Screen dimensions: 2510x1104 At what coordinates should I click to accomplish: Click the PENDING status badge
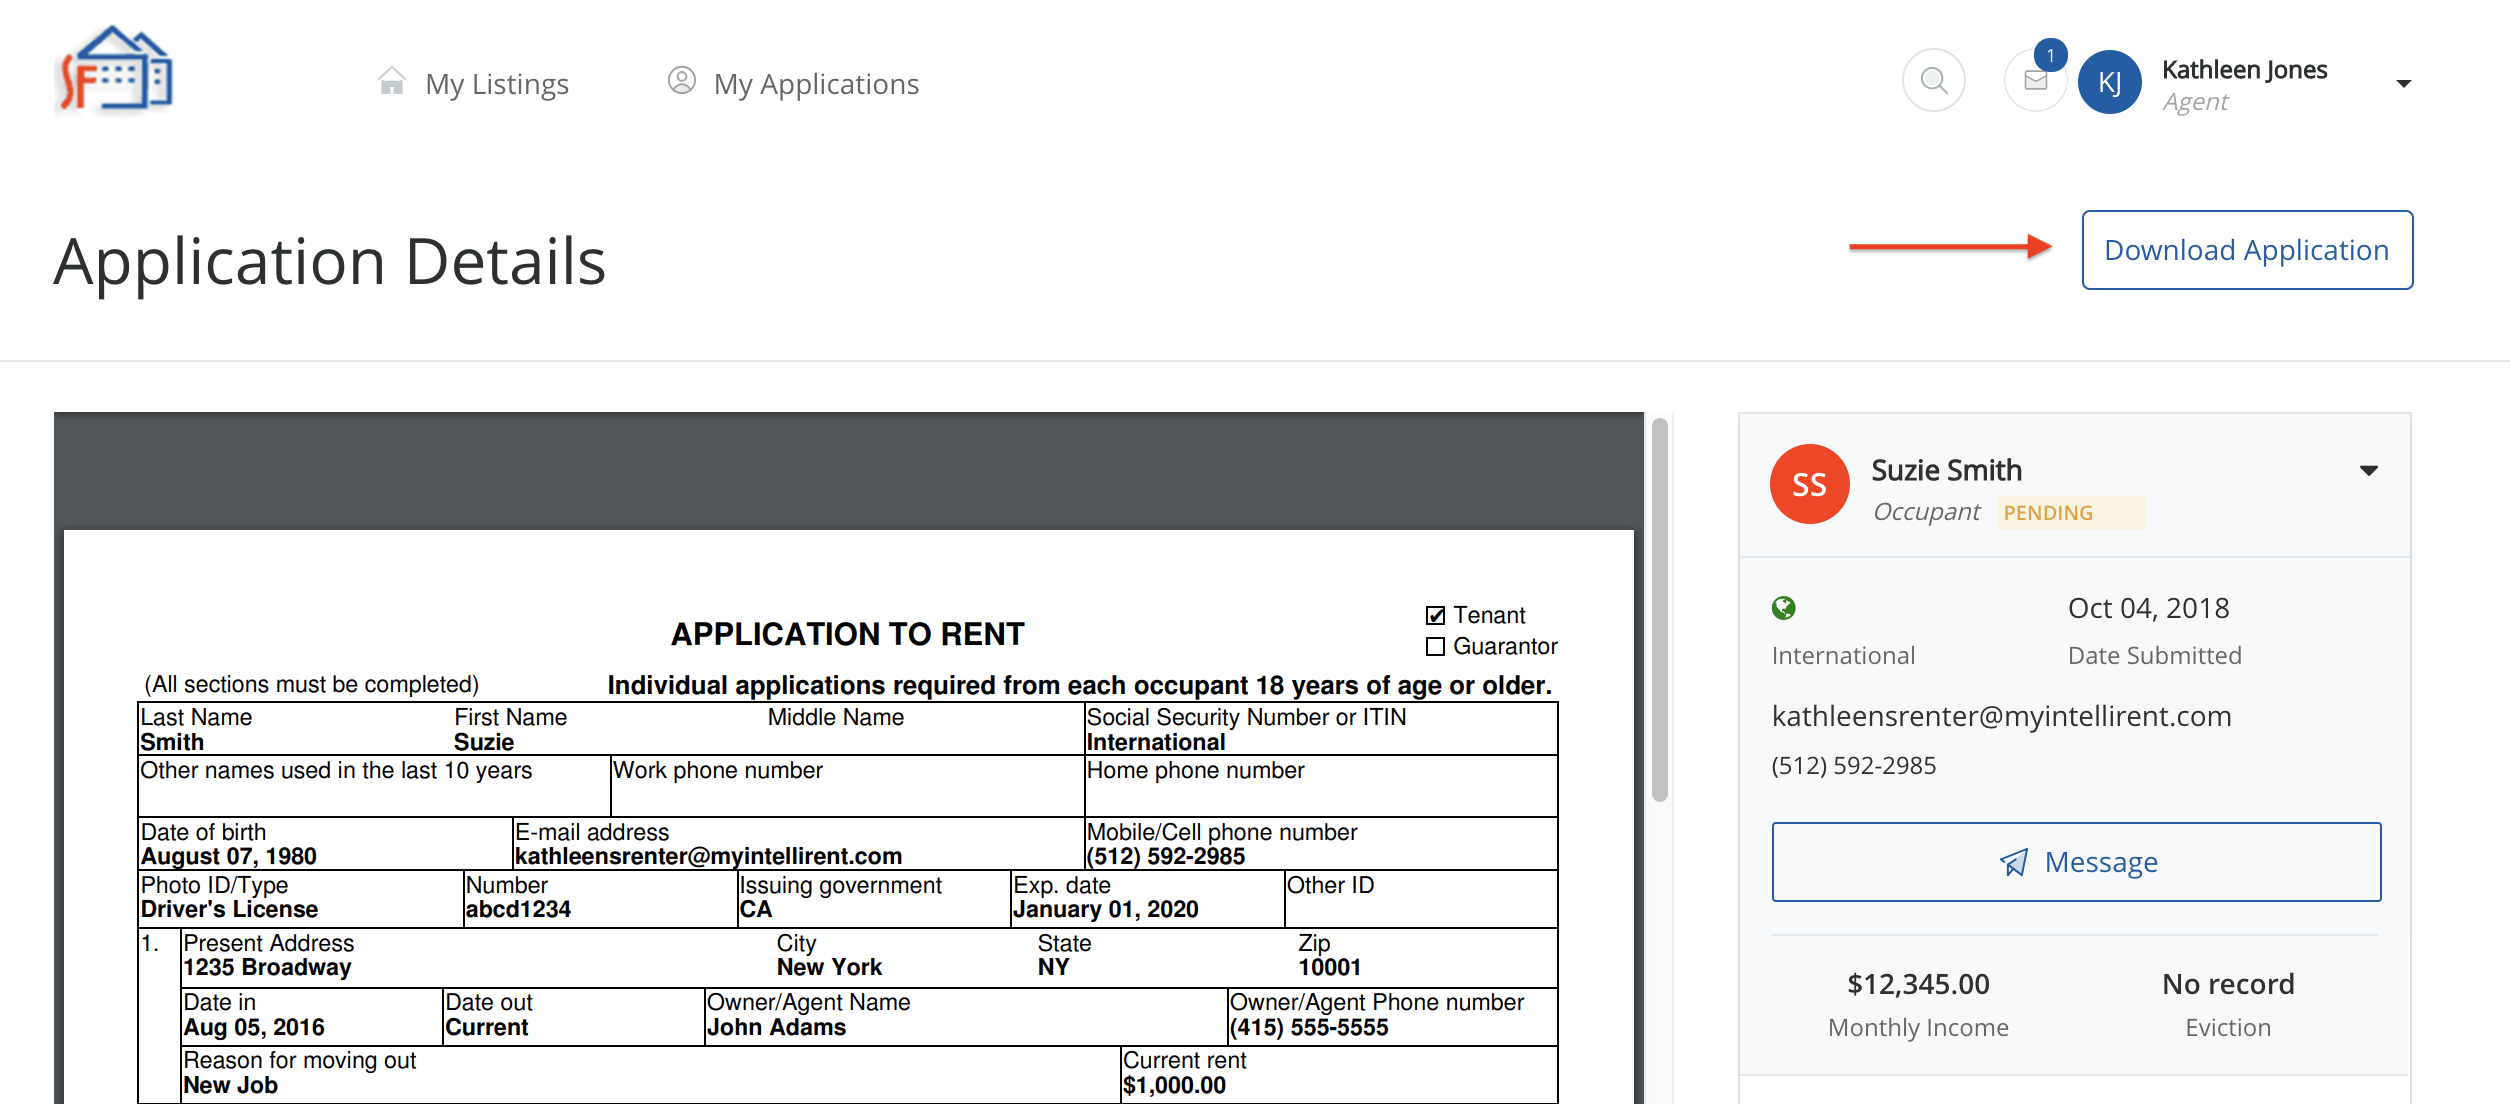point(2070,513)
